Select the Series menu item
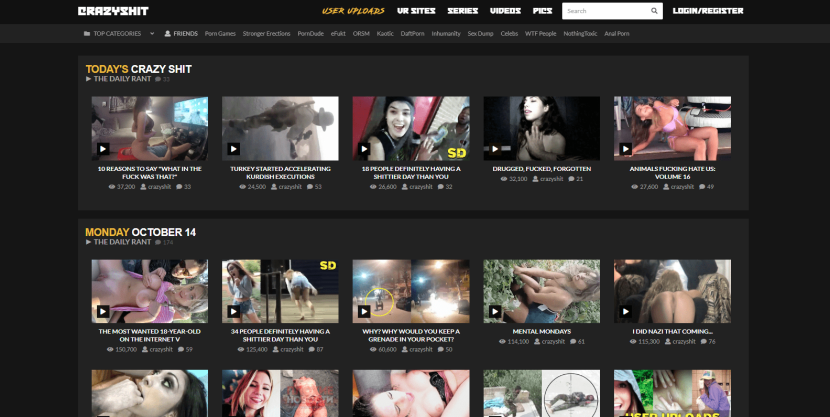830x417 pixels. [x=462, y=11]
